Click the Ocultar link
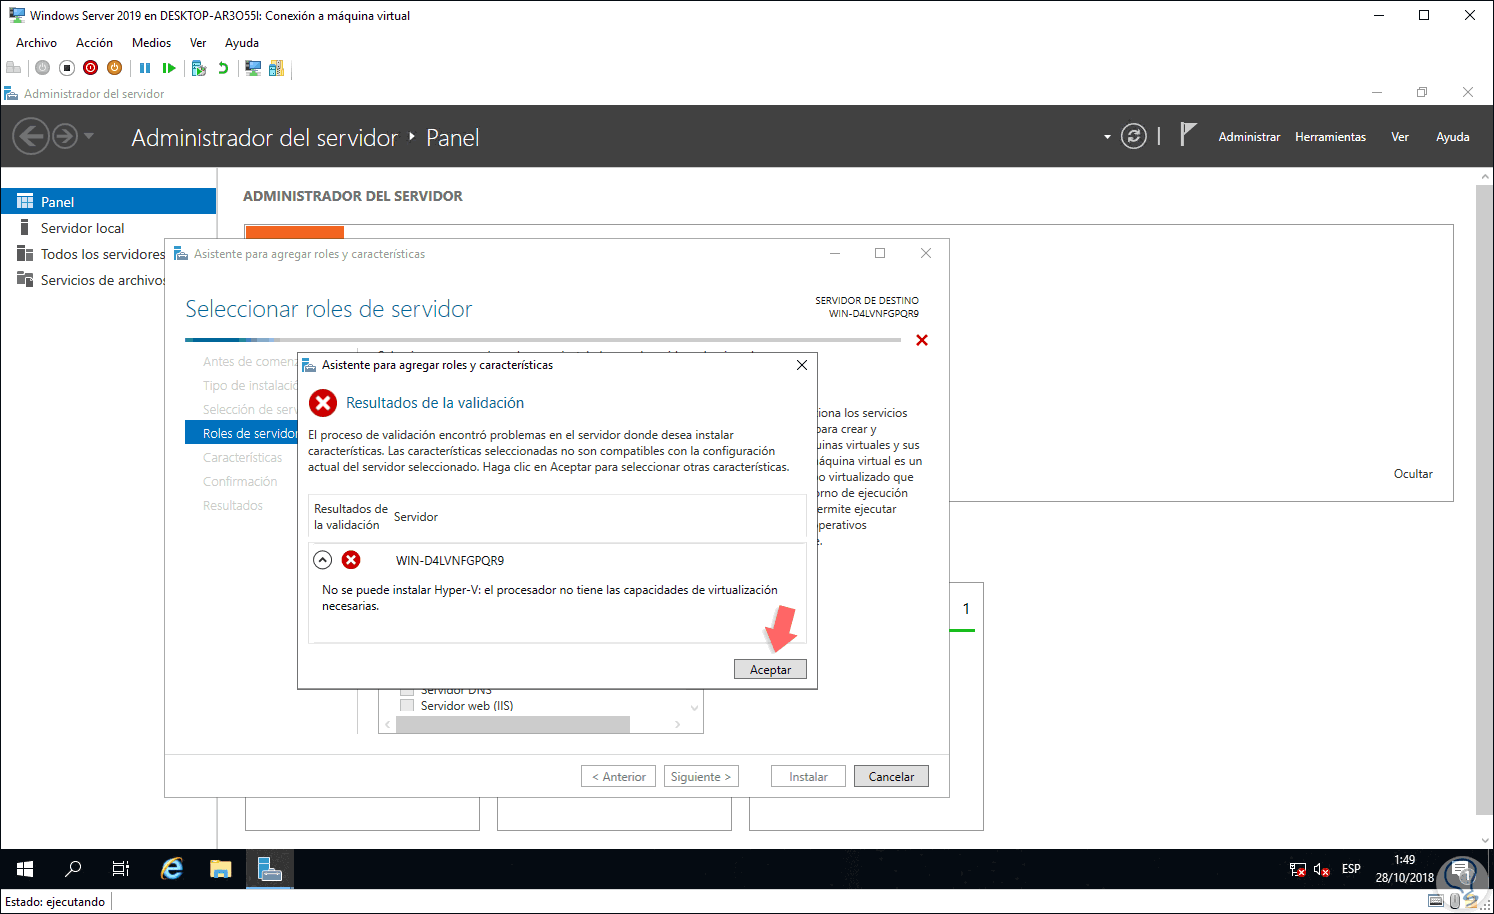This screenshot has height=914, width=1494. [1413, 474]
